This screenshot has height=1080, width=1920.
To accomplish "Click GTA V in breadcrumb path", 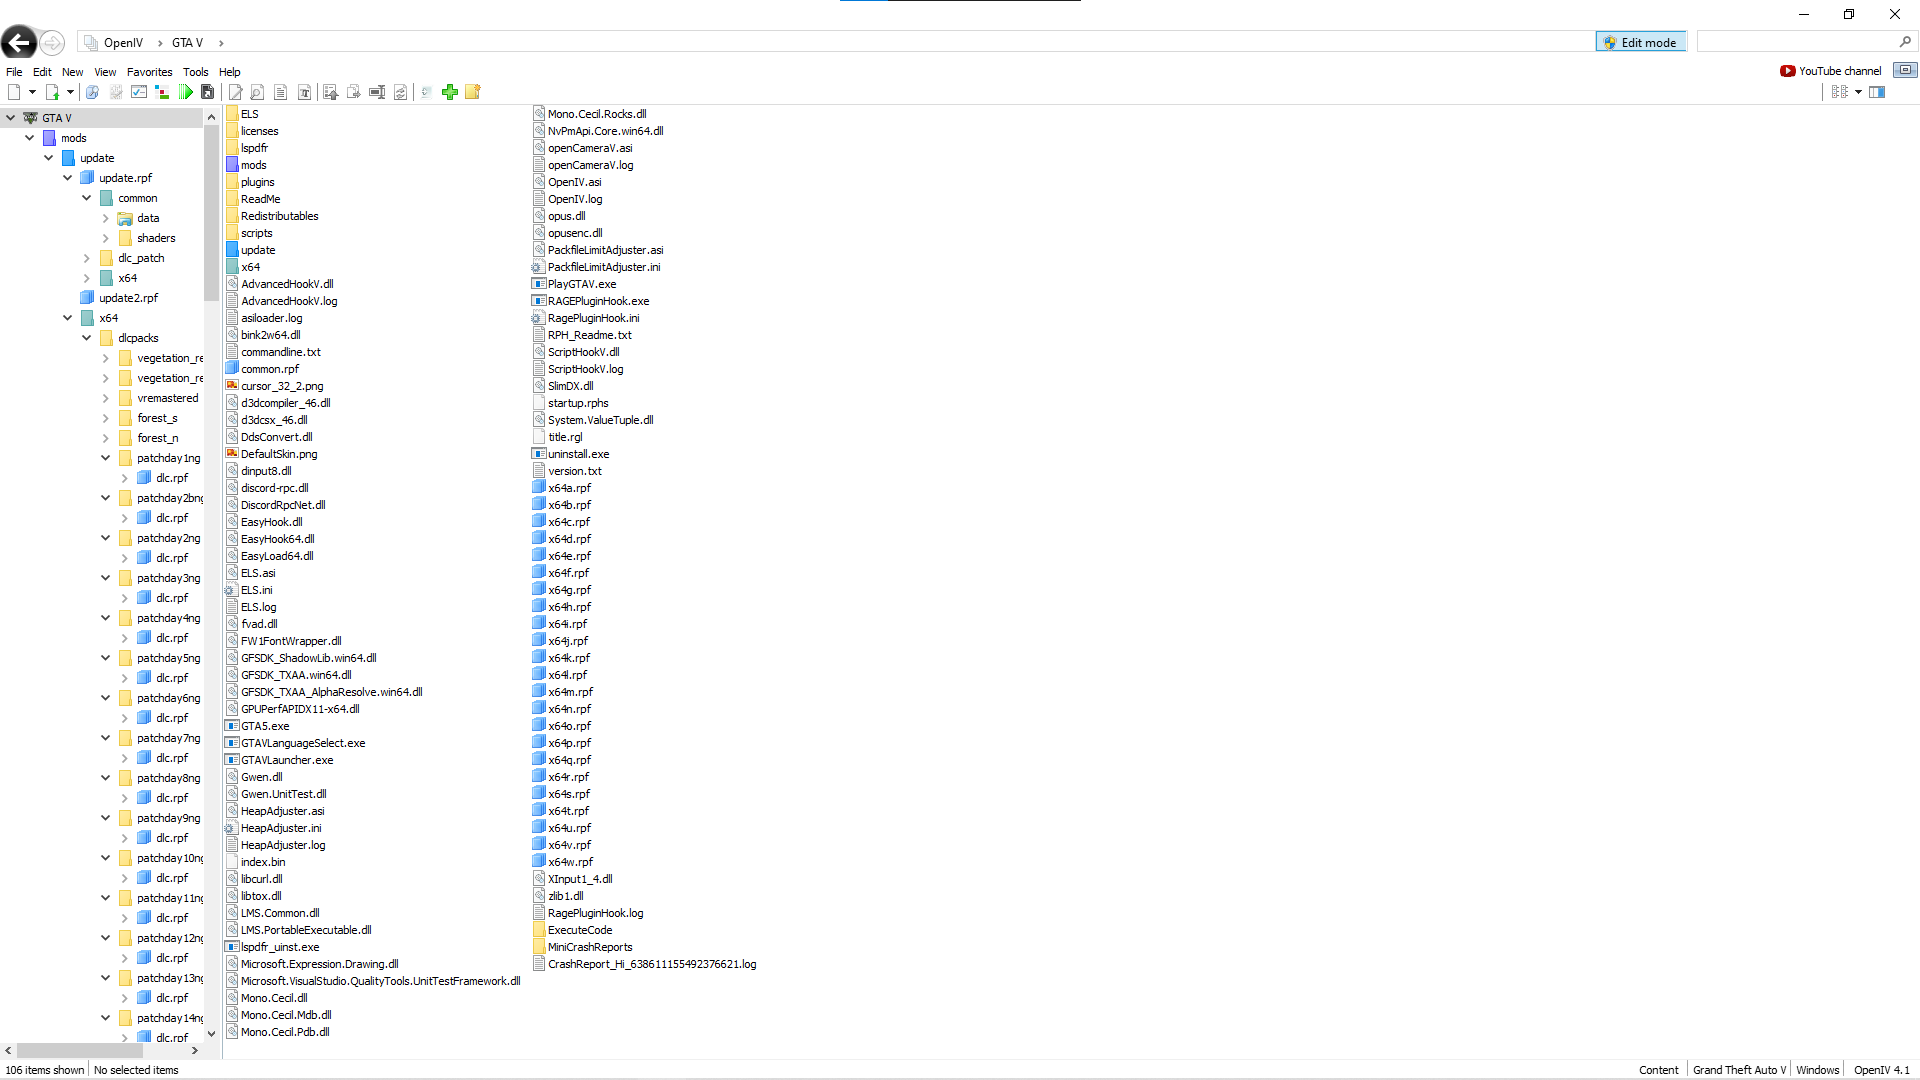I will [x=187, y=43].
